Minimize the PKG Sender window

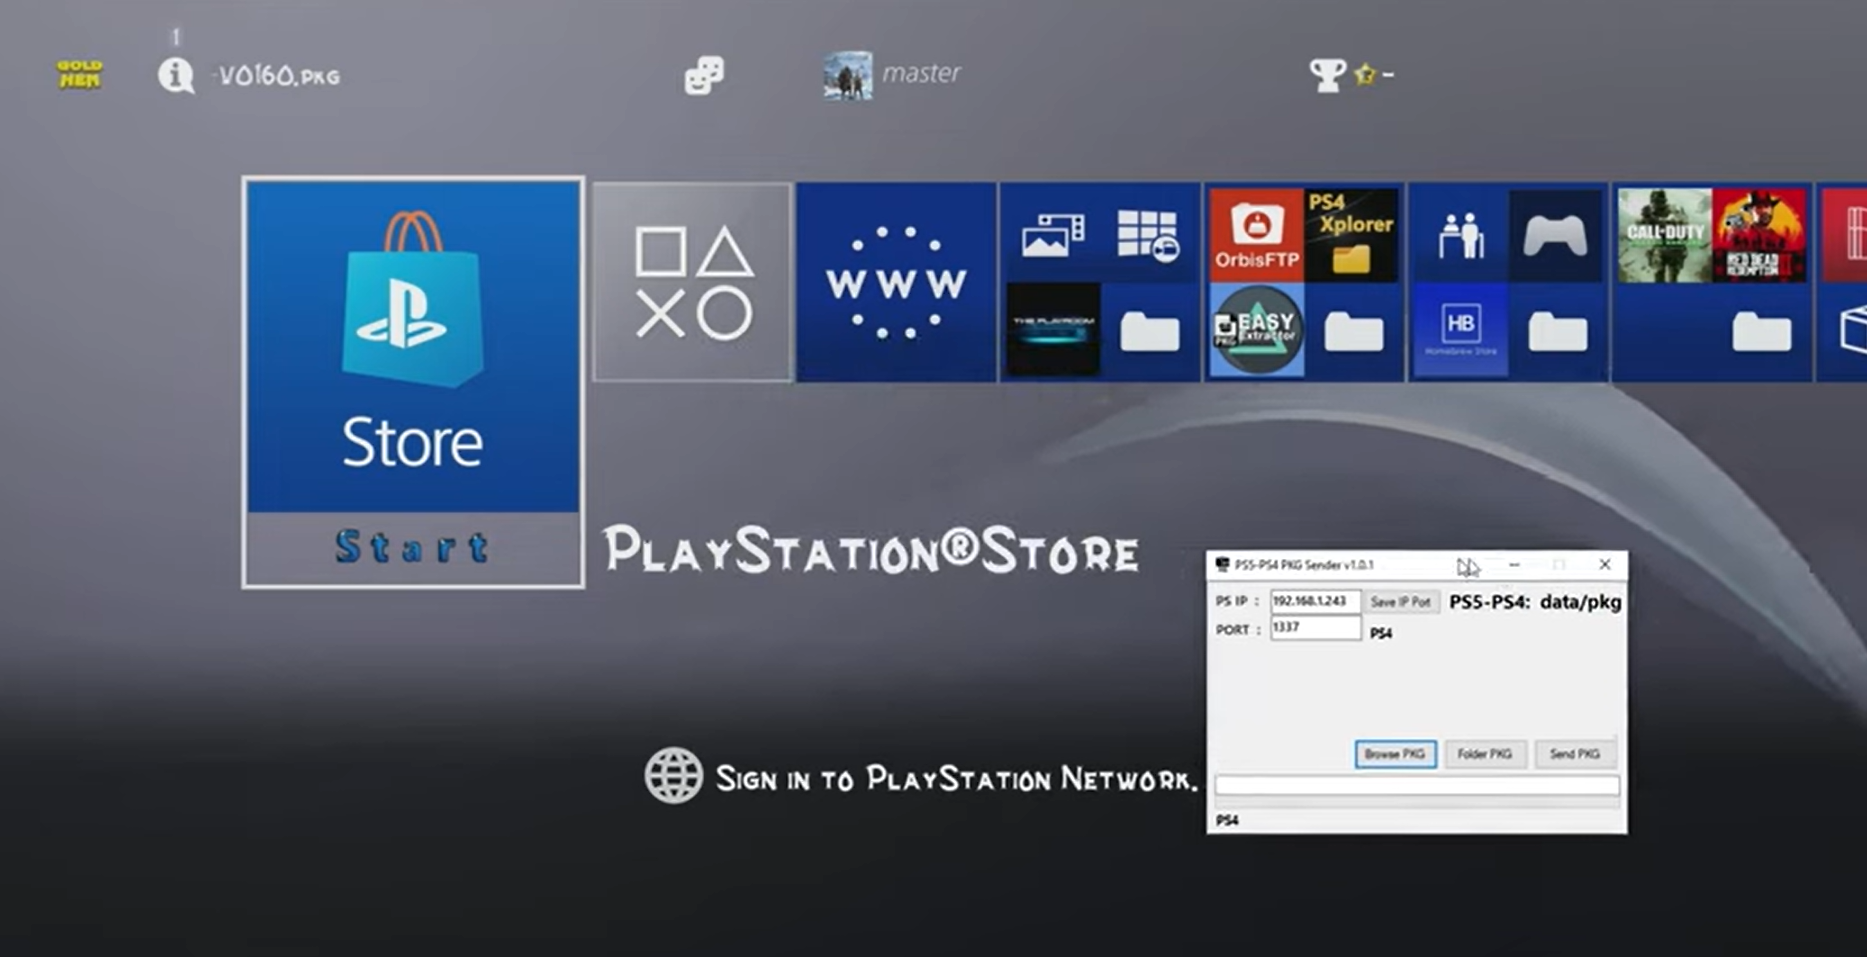coord(1514,565)
